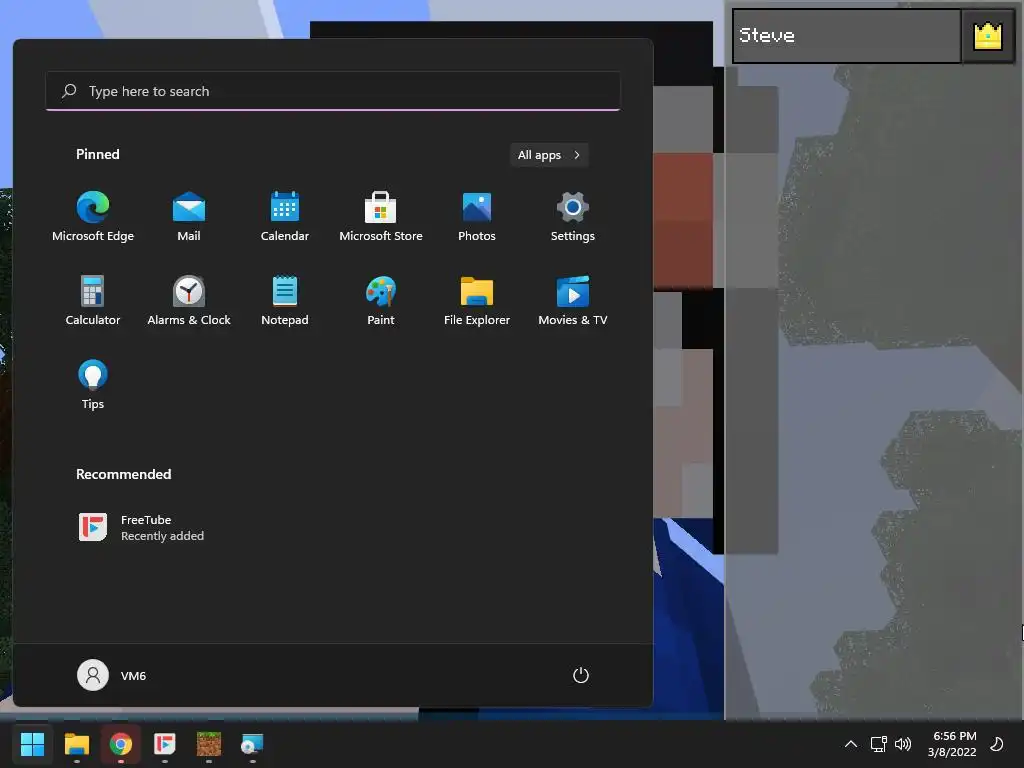Open Microsoft Edge from pinned apps
This screenshot has height=768, width=1024.
[93, 217]
